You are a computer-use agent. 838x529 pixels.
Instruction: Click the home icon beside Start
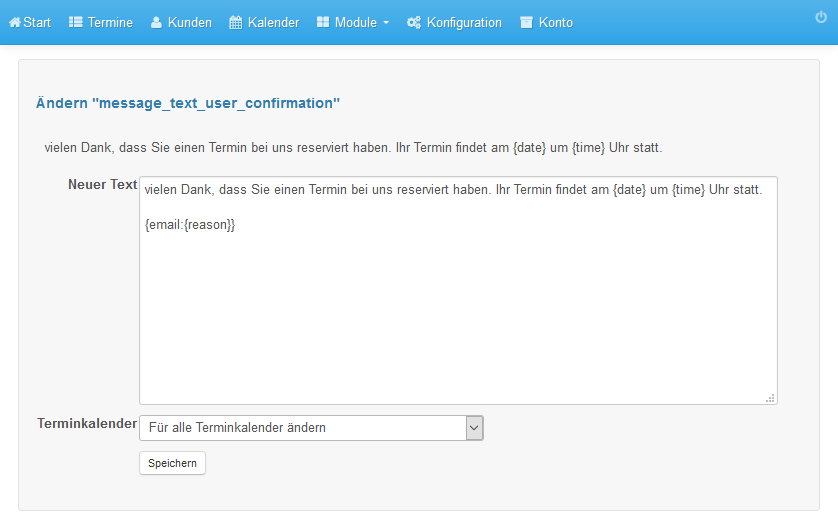pos(15,22)
